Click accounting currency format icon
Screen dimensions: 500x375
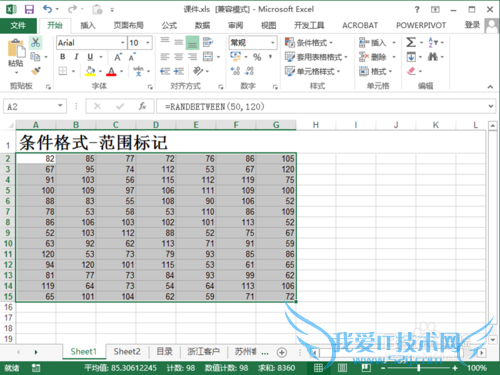pyautogui.click(x=235, y=57)
